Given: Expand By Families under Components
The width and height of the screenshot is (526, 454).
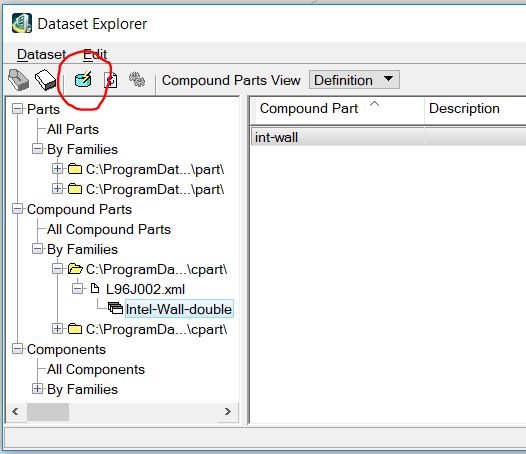Looking at the screenshot, I should point(37,389).
